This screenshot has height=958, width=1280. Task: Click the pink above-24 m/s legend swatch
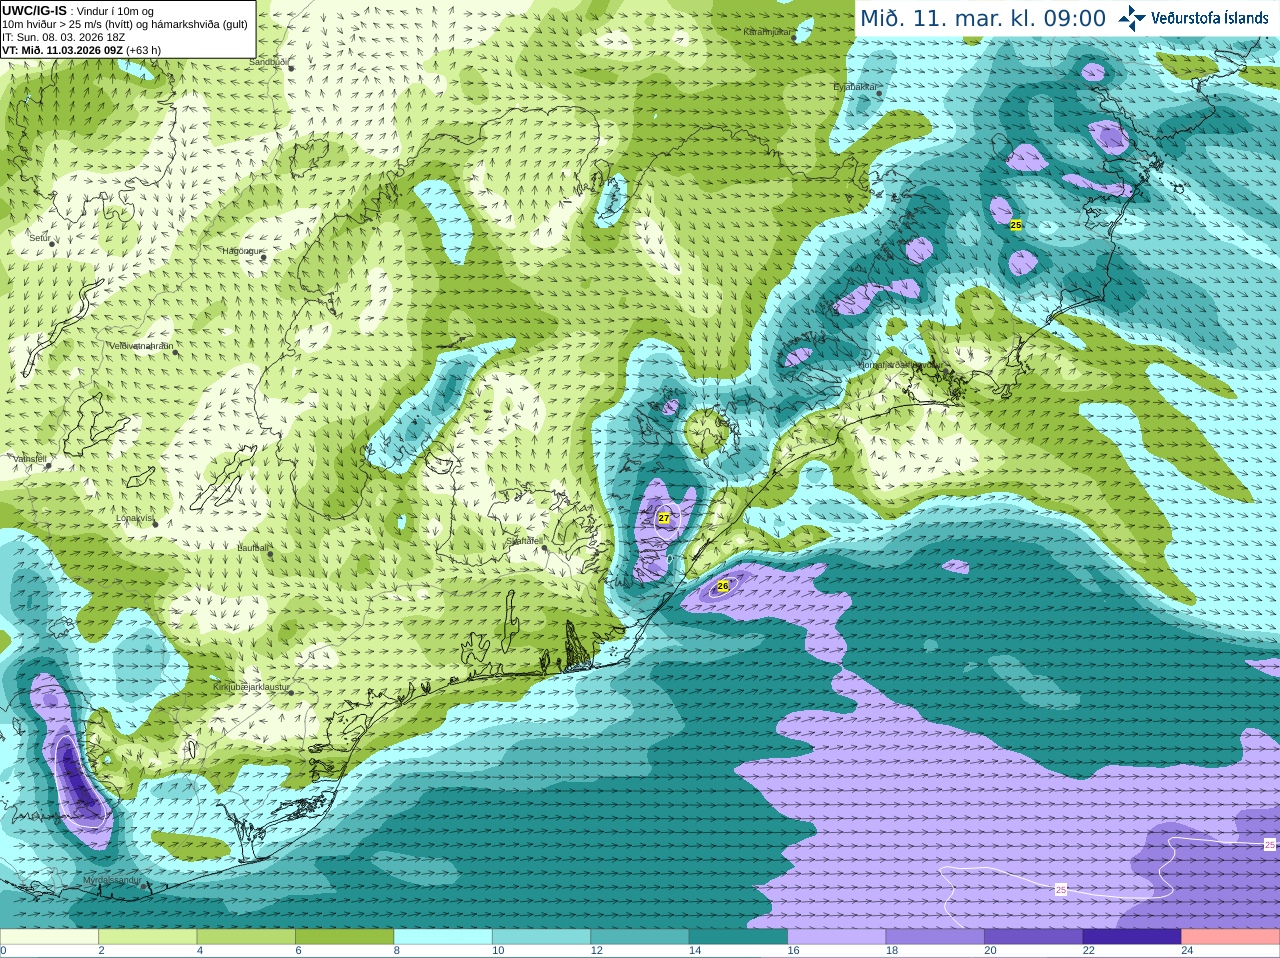tap(1231, 937)
